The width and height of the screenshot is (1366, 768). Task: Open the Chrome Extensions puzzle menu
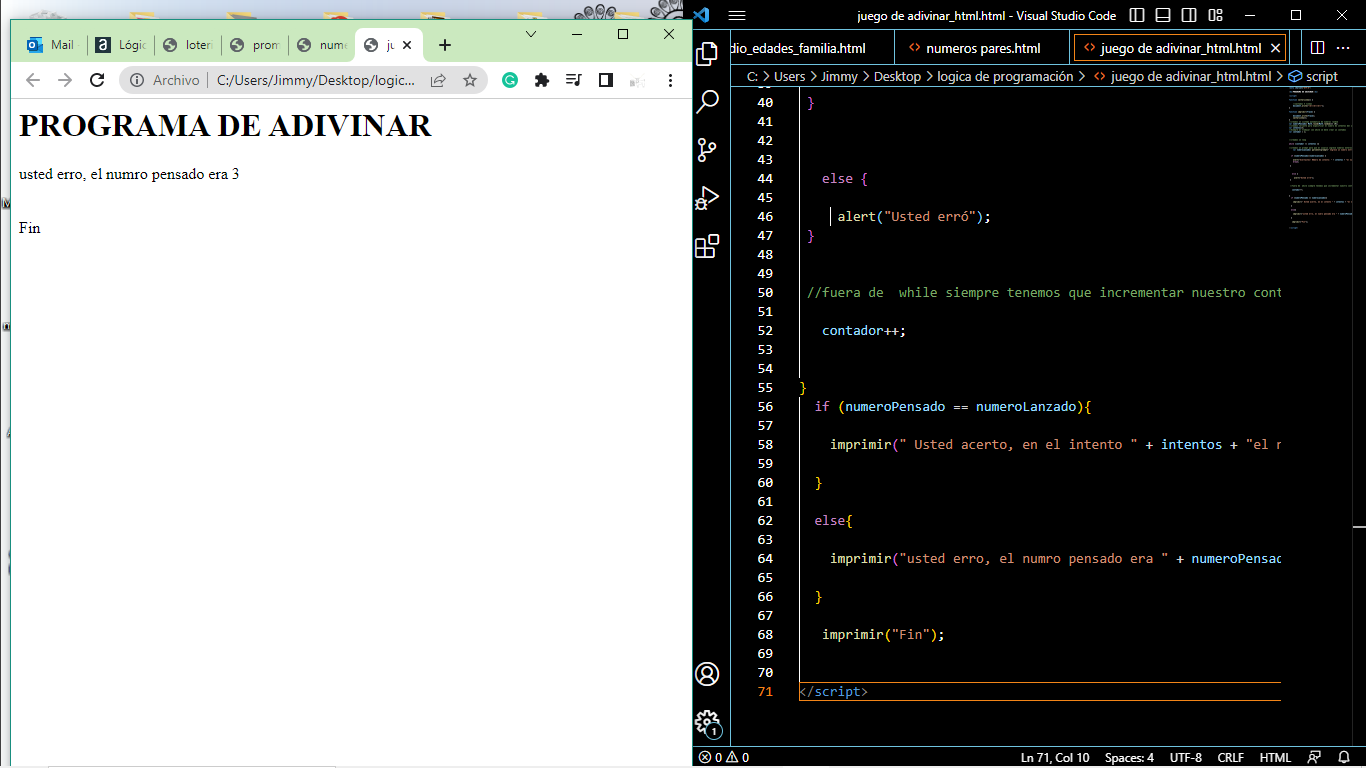(x=542, y=80)
